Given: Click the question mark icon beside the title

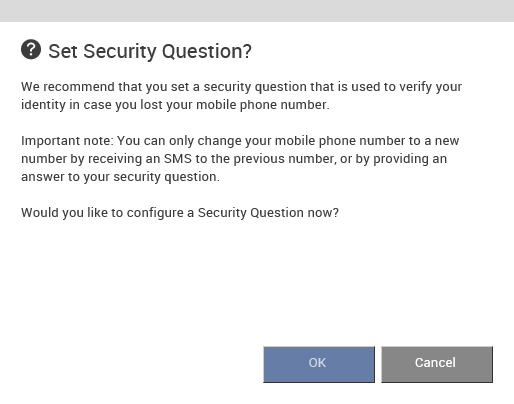Looking at the screenshot, I should 31,50.
